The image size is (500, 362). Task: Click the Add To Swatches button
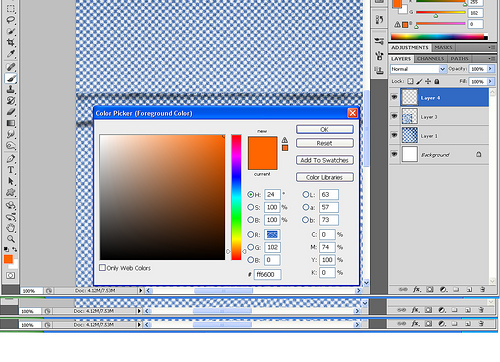(x=325, y=160)
